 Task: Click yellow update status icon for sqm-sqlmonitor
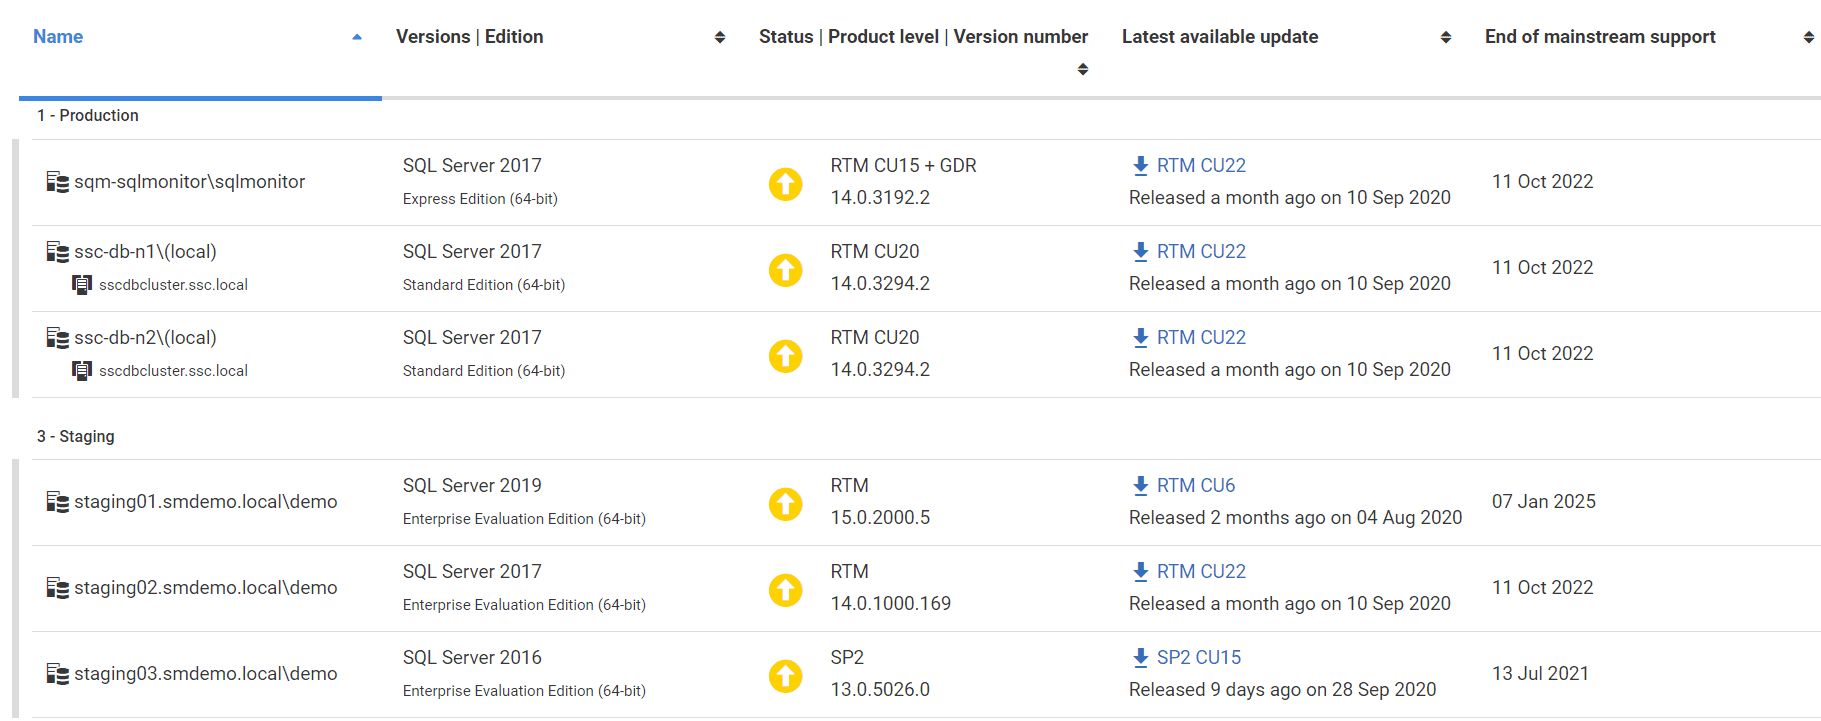tap(785, 184)
